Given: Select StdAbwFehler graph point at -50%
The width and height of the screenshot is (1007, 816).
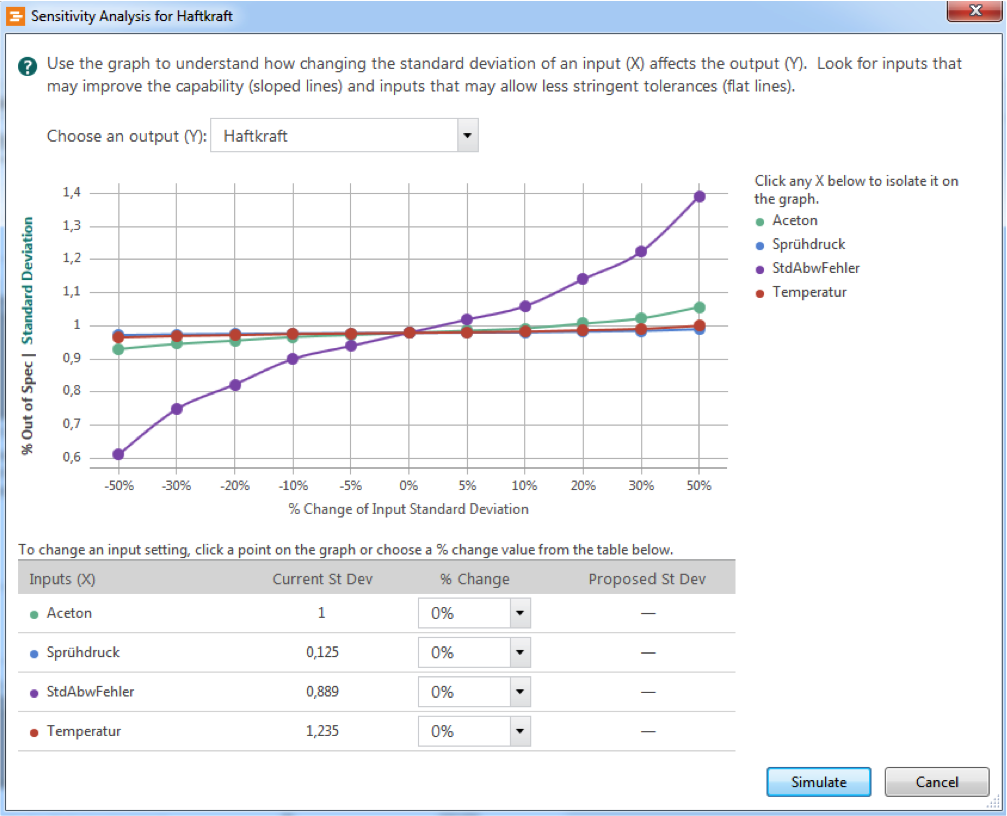Looking at the screenshot, I should click(x=118, y=454).
